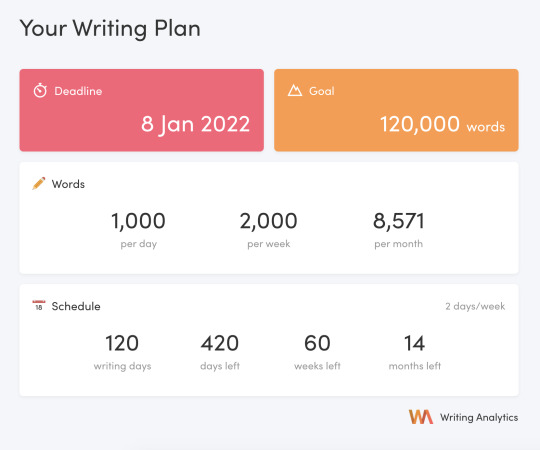This screenshot has height=450, width=540.
Task: Click the 420 days left stat
Action: pos(220,352)
